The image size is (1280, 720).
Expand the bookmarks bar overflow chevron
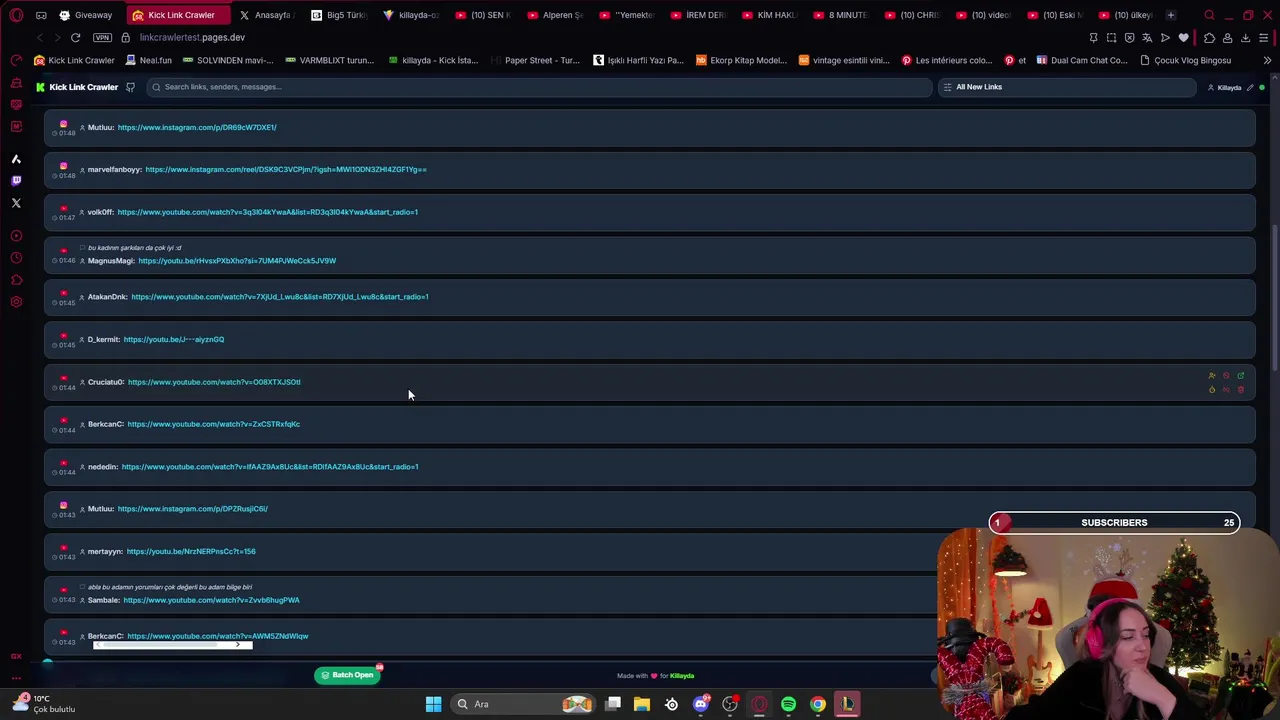click(1267, 60)
